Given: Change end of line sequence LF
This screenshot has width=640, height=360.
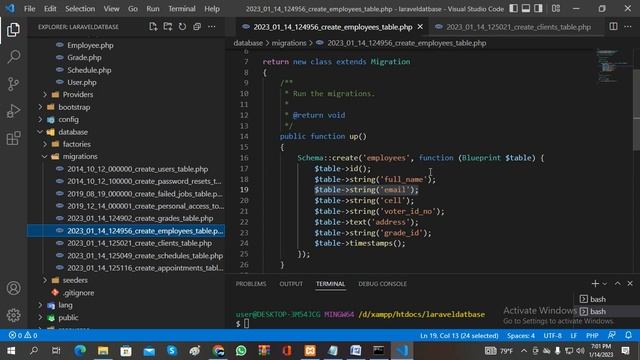Looking at the screenshot, I should click(574, 336).
